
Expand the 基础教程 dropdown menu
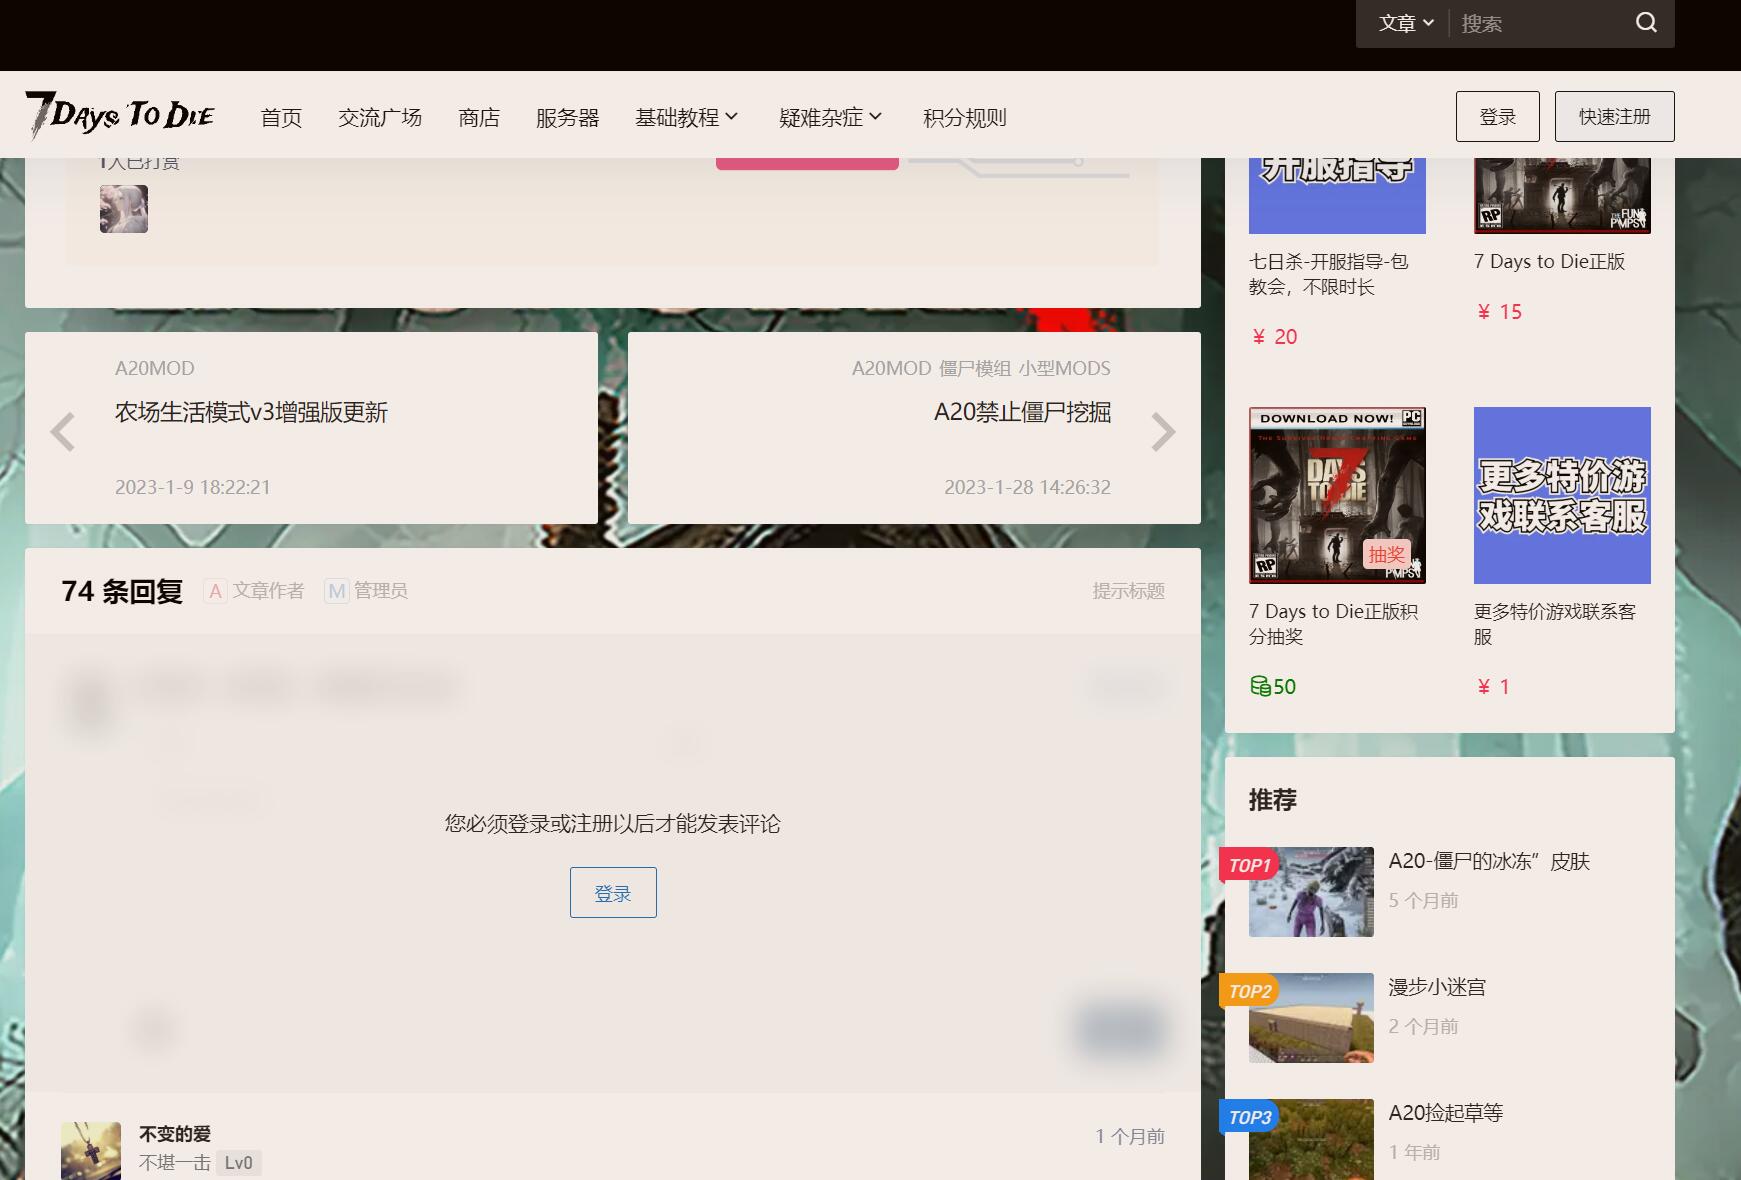(687, 118)
